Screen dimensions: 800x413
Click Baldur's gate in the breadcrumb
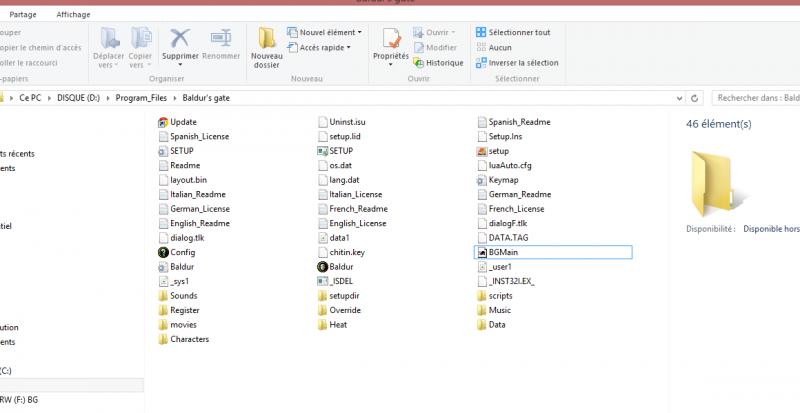206,98
